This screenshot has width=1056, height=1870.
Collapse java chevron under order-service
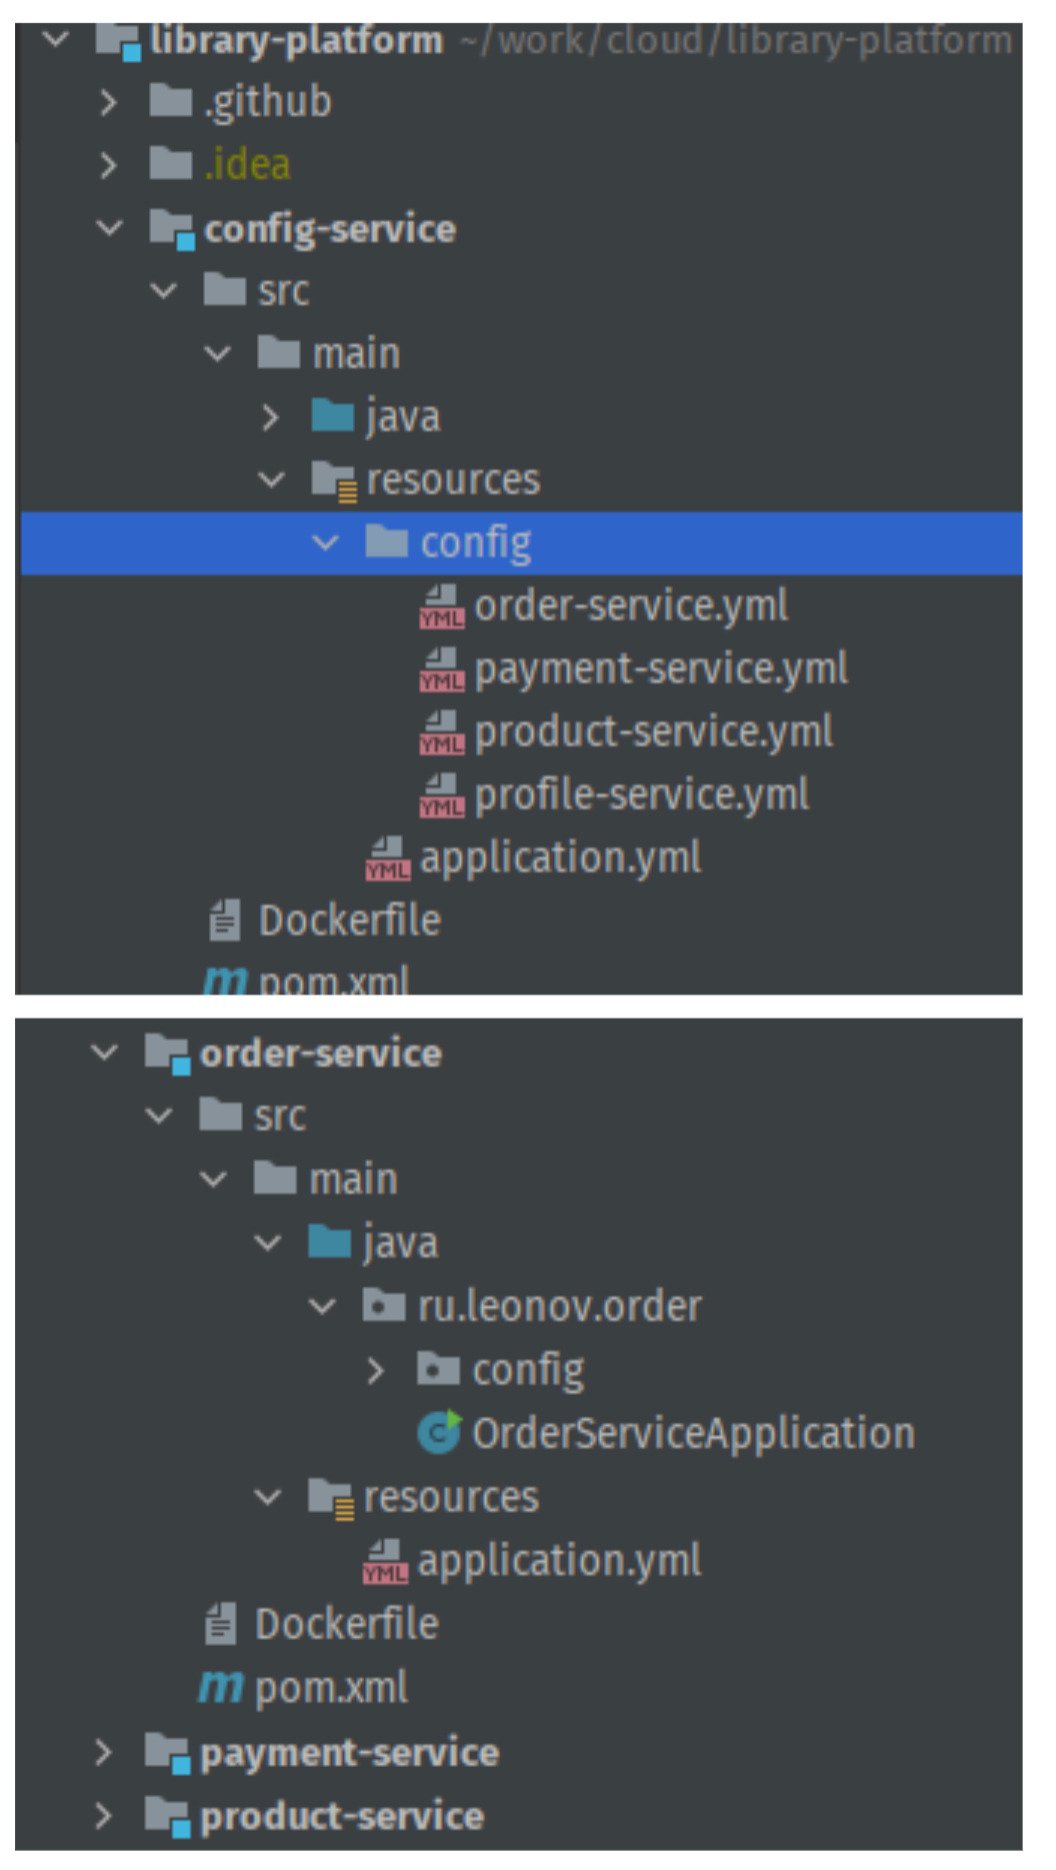point(267,1243)
